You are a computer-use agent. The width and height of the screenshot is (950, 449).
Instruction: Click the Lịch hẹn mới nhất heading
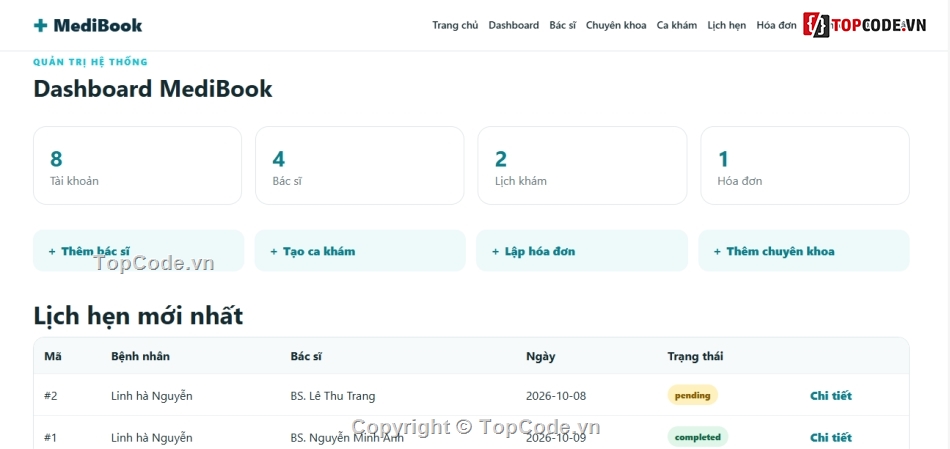click(138, 316)
